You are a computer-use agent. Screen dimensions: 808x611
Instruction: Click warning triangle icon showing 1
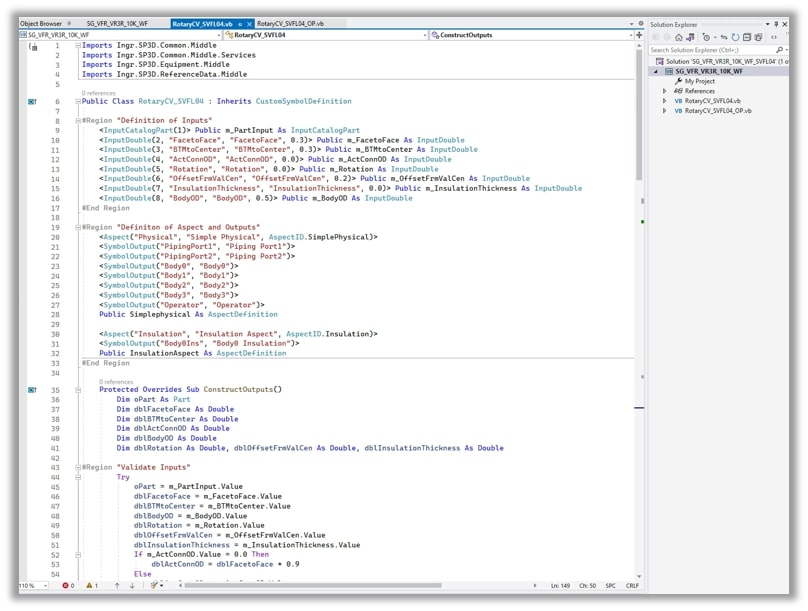(x=89, y=586)
